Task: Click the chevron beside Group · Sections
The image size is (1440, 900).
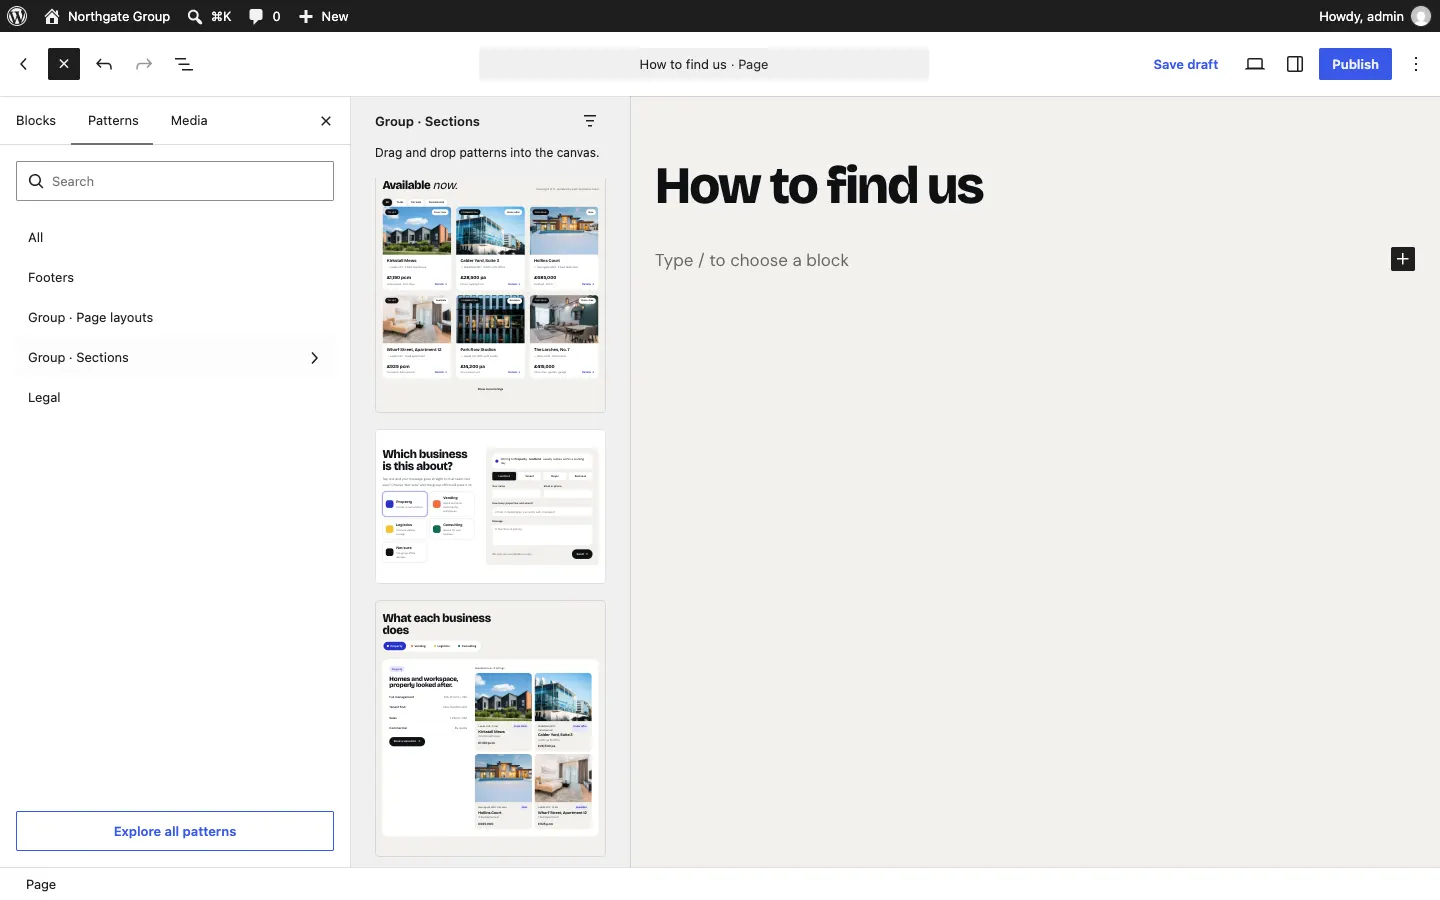Action: 315,358
